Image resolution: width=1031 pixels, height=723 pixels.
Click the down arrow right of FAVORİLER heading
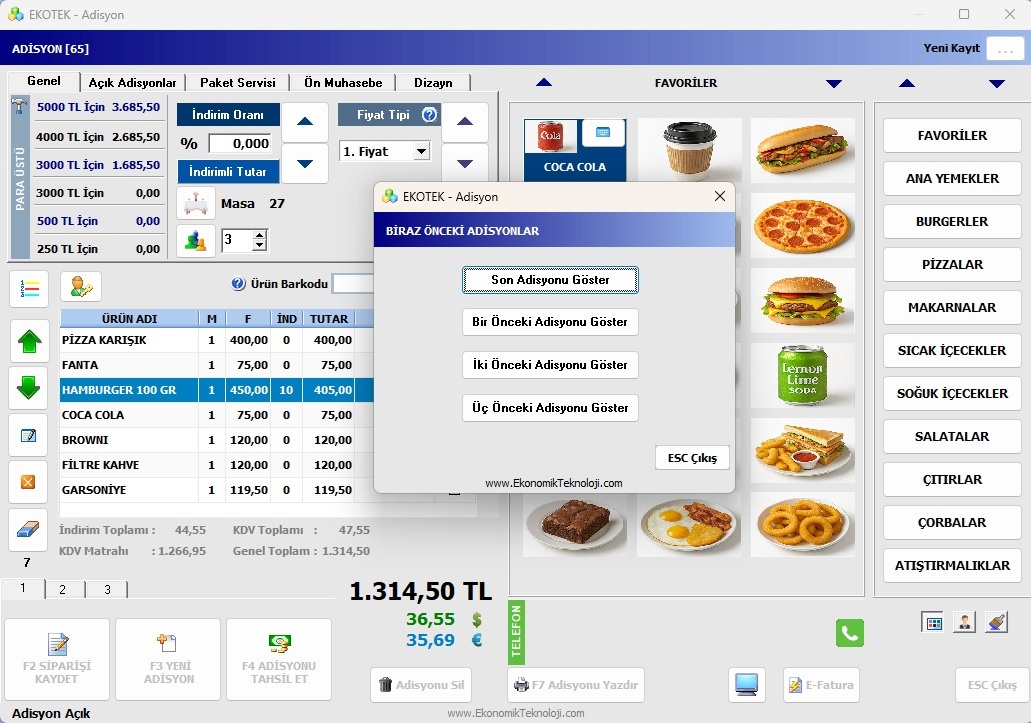click(x=834, y=83)
